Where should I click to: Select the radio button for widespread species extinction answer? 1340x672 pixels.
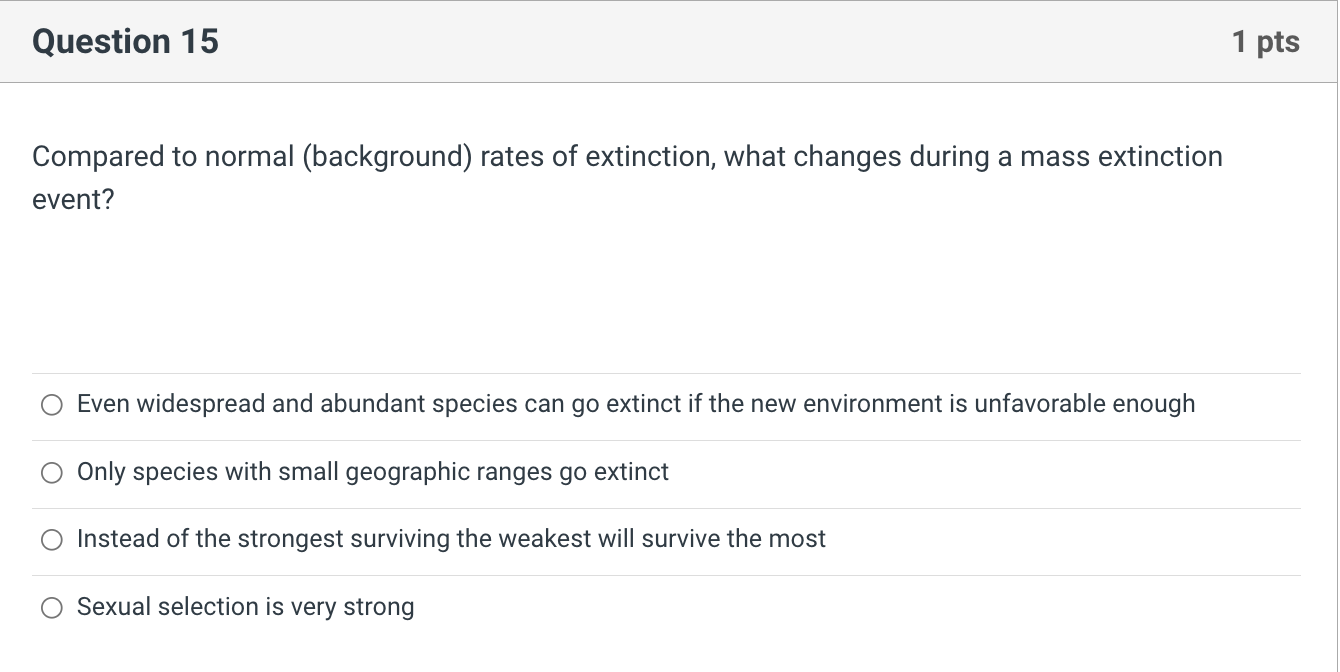click(52, 405)
